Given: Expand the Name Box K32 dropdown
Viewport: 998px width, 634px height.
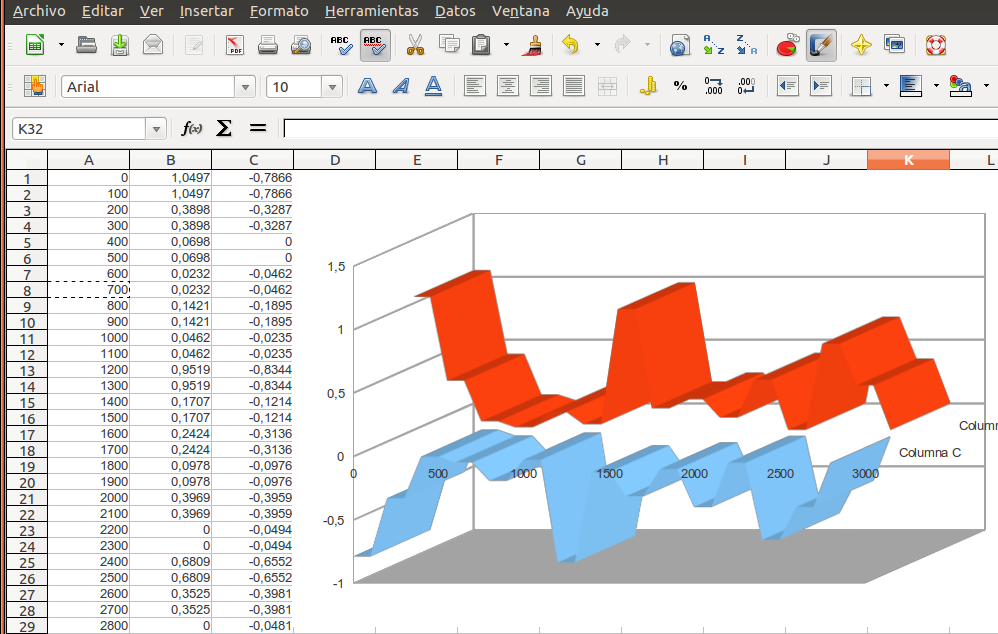Looking at the screenshot, I should (x=156, y=129).
